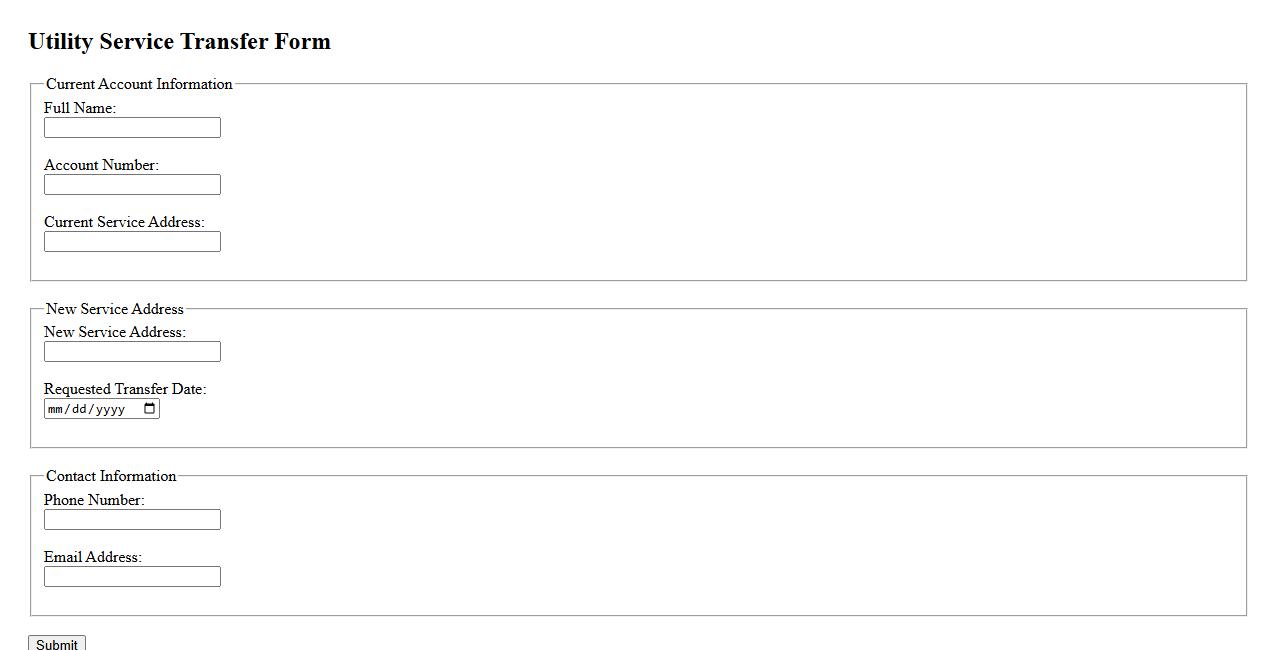Click into the New Service Address text box
The width and height of the screenshot is (1278, 650).
[132, 352]
